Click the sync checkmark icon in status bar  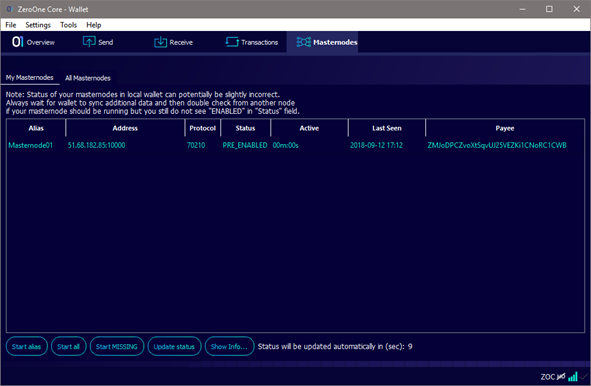(x=584, y=376)
